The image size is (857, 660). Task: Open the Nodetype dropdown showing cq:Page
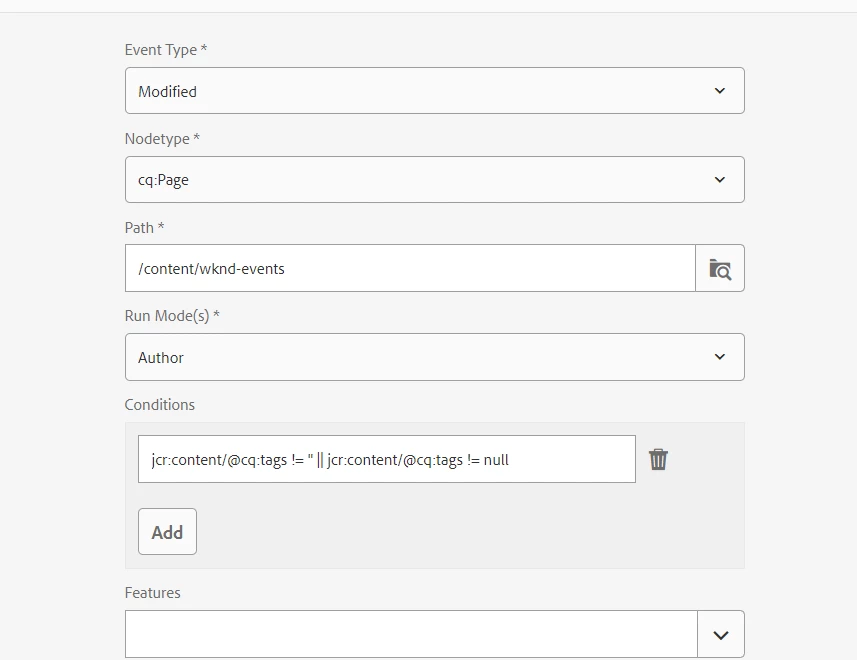(420, 180)
